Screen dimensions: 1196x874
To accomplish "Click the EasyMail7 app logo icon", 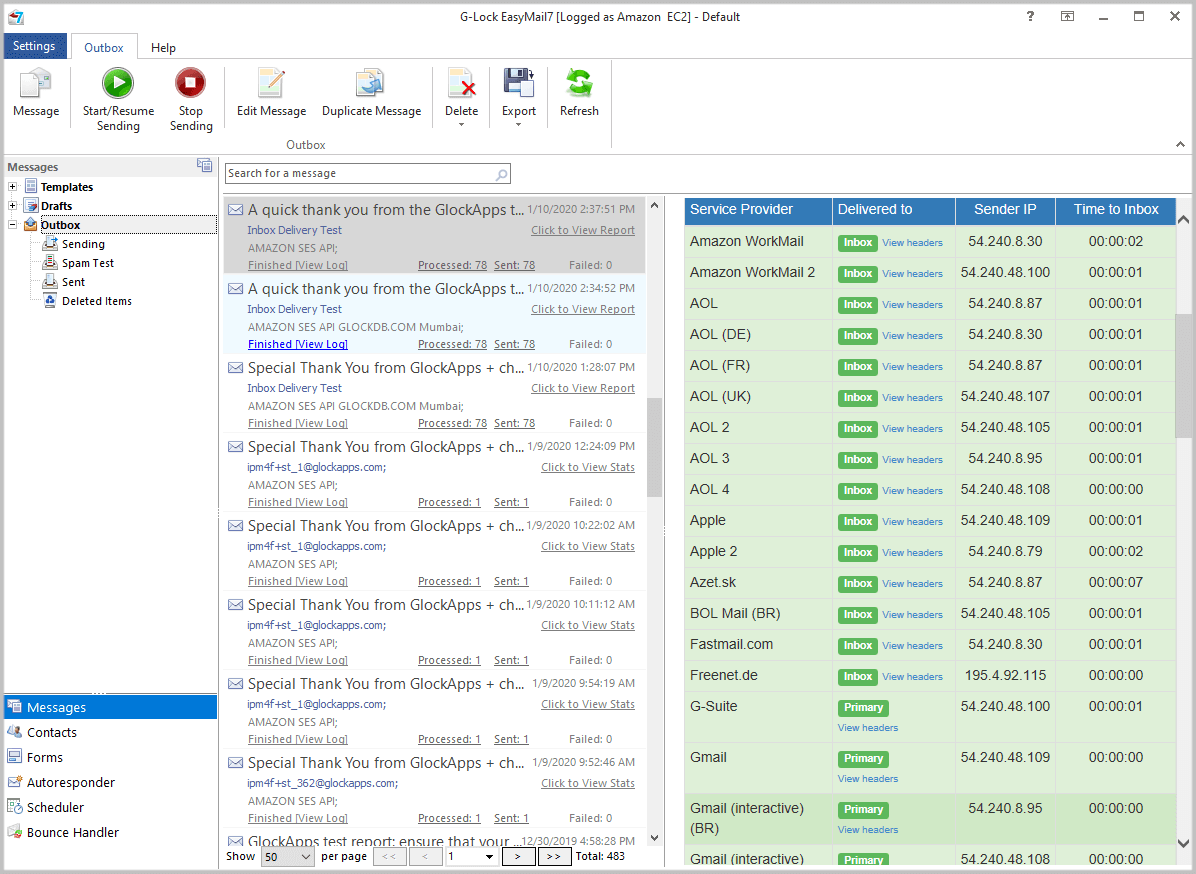I will click(x=16, y=17).
